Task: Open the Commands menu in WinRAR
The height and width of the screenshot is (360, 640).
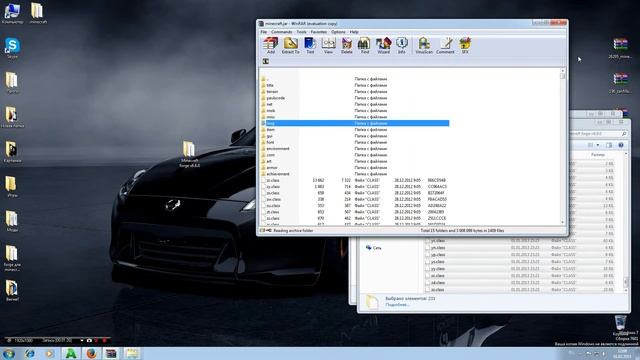Action: click(x=282, y=32)
